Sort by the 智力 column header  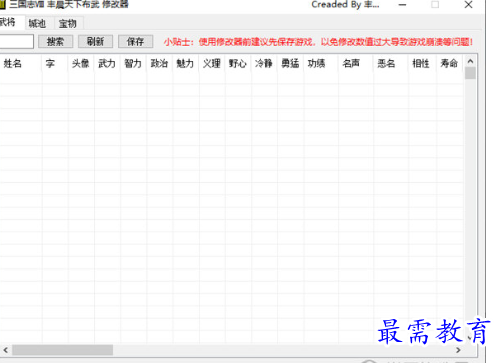(133, 63)
